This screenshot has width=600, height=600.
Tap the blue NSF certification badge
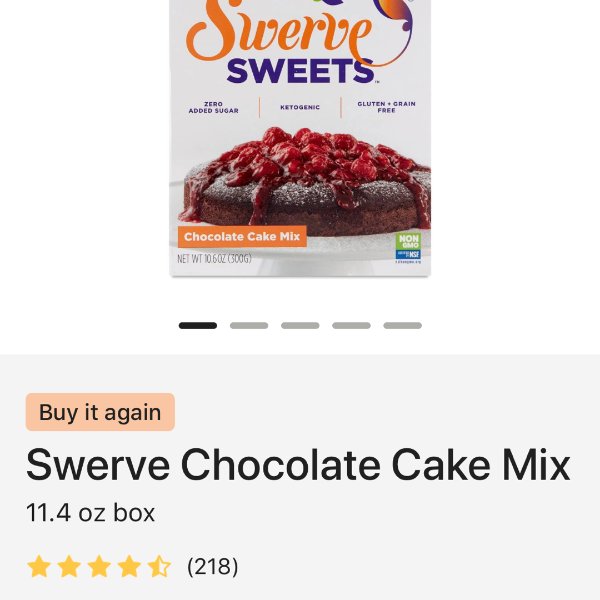tap(408, 254)
